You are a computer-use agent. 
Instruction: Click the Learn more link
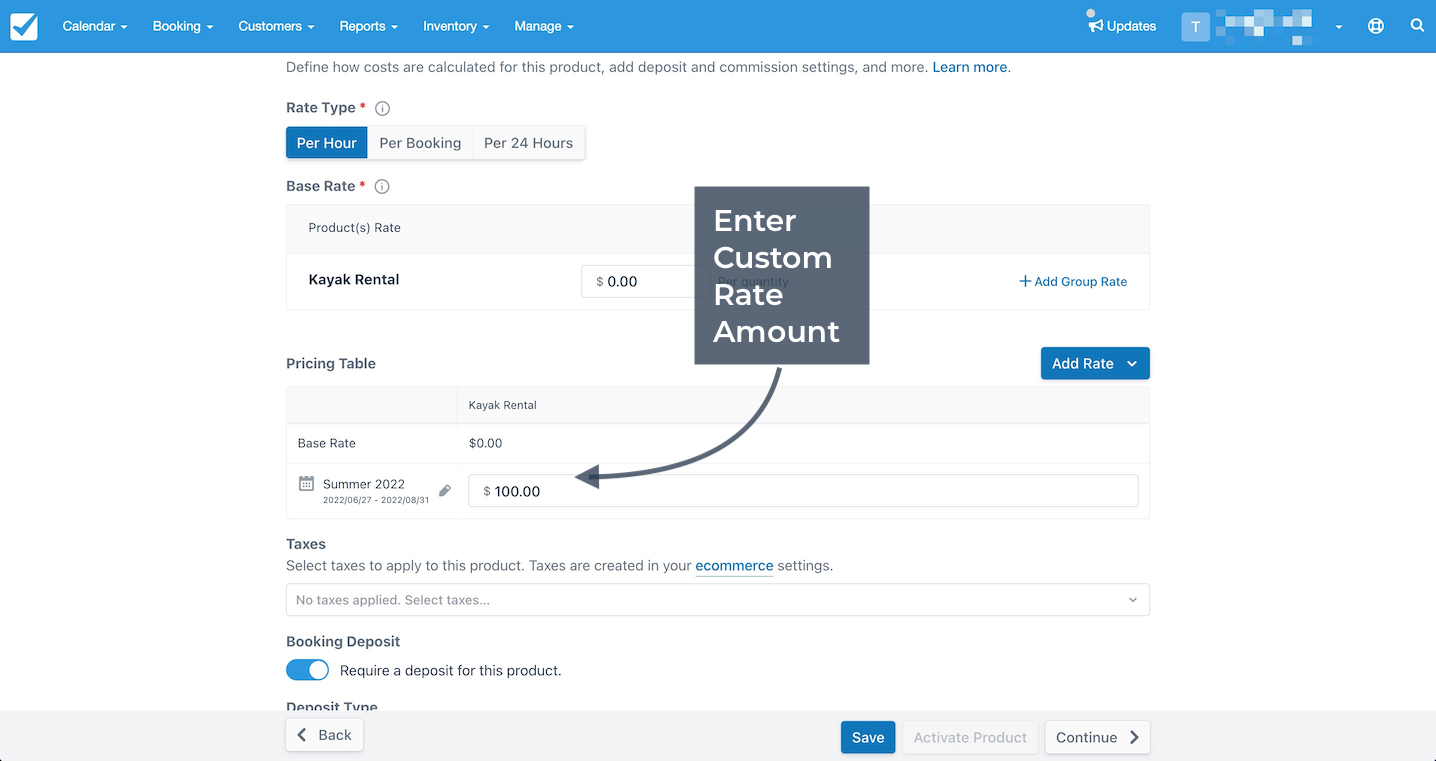point(970,67)
